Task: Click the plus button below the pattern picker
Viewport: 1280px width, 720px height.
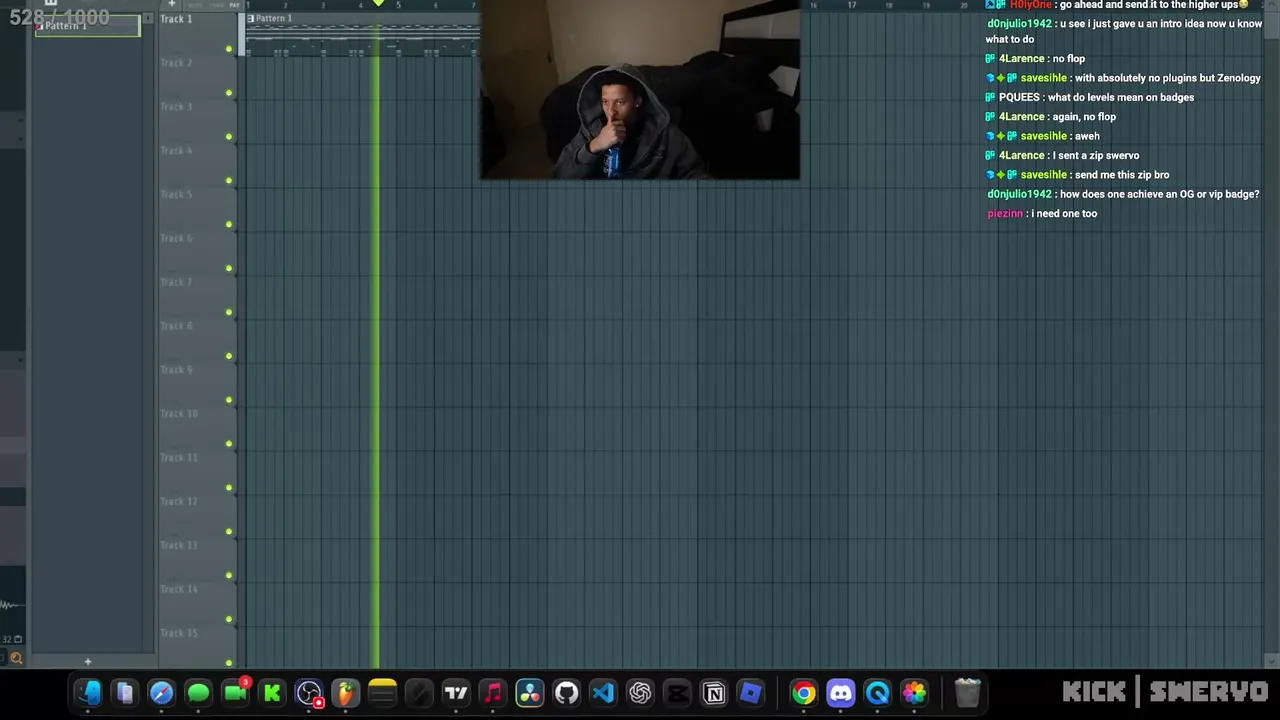Action: 87,661
